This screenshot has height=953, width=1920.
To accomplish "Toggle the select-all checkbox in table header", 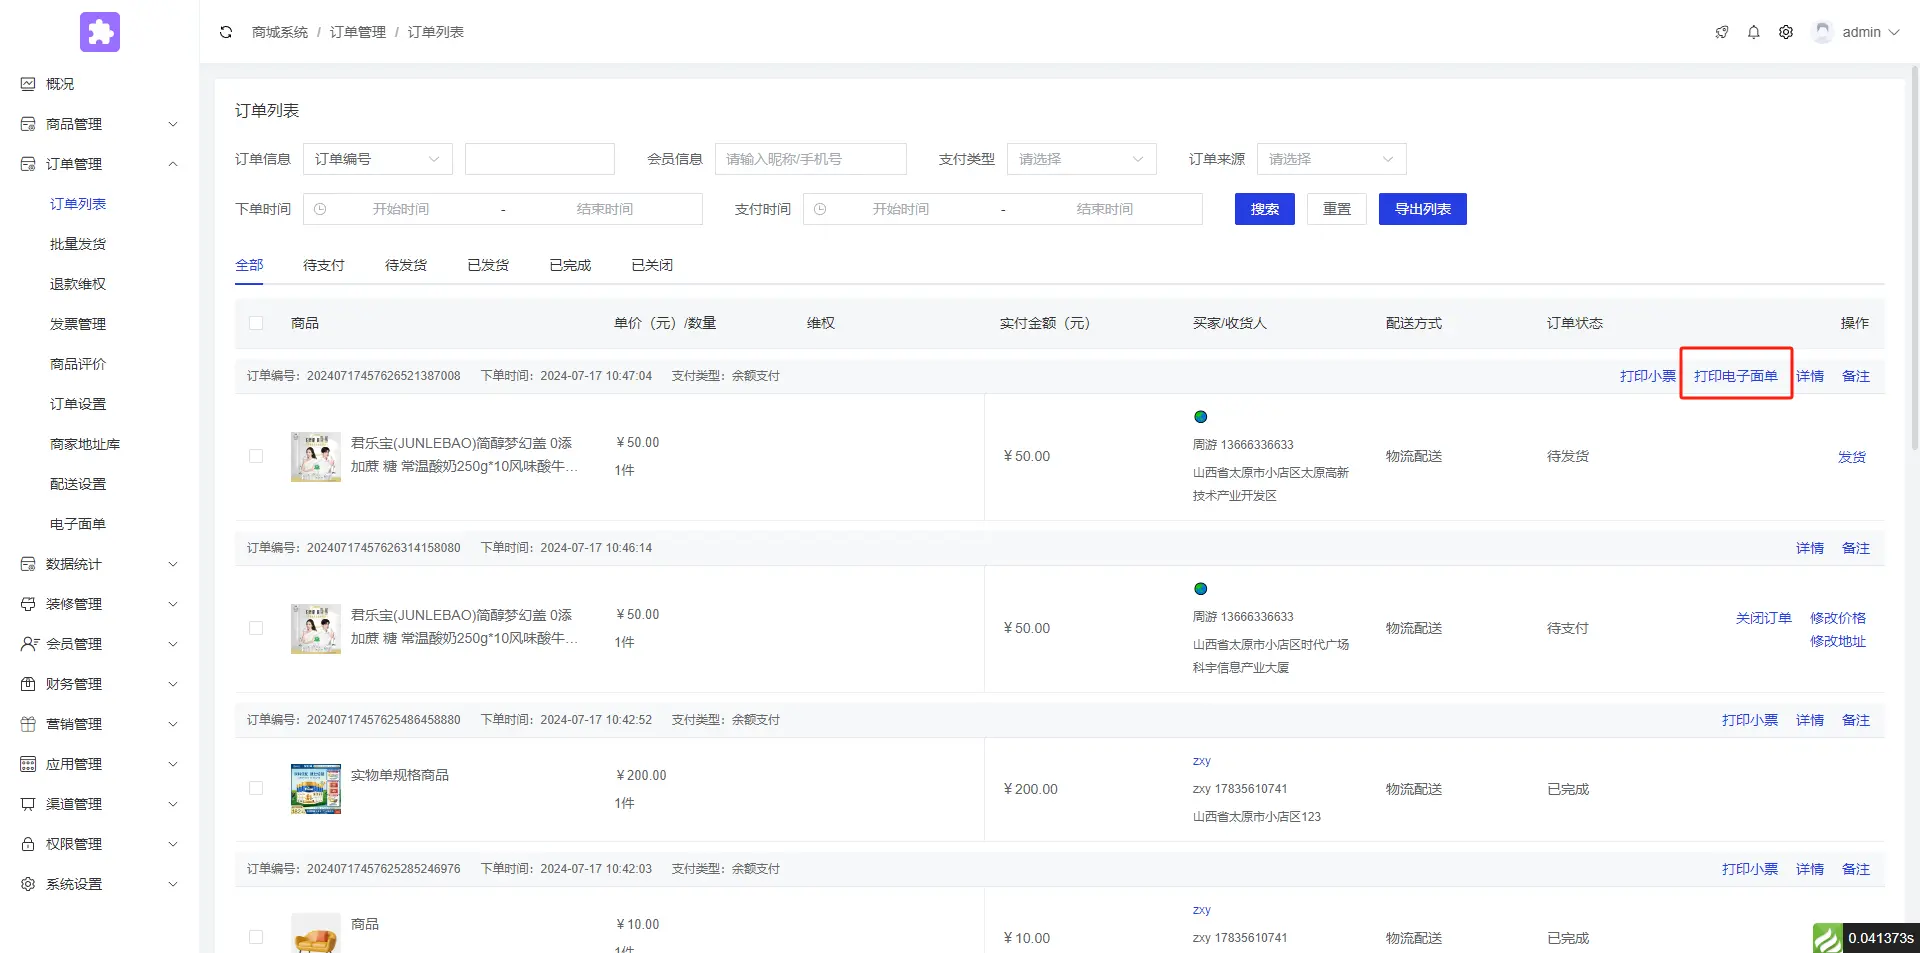I will pyautogui.click(x=256, y=323).
